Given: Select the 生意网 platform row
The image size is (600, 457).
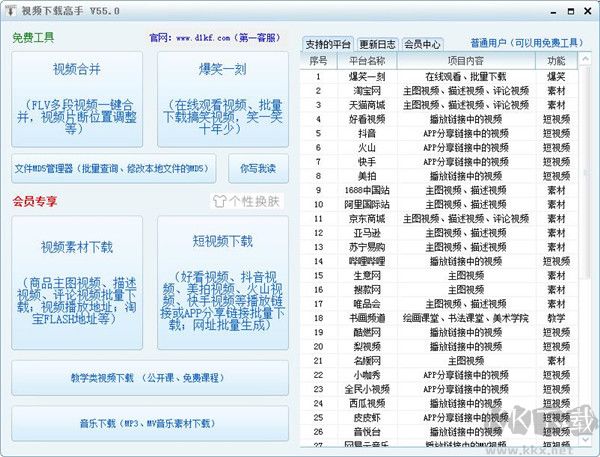Looking at the screenshot, I should [439, 275].
